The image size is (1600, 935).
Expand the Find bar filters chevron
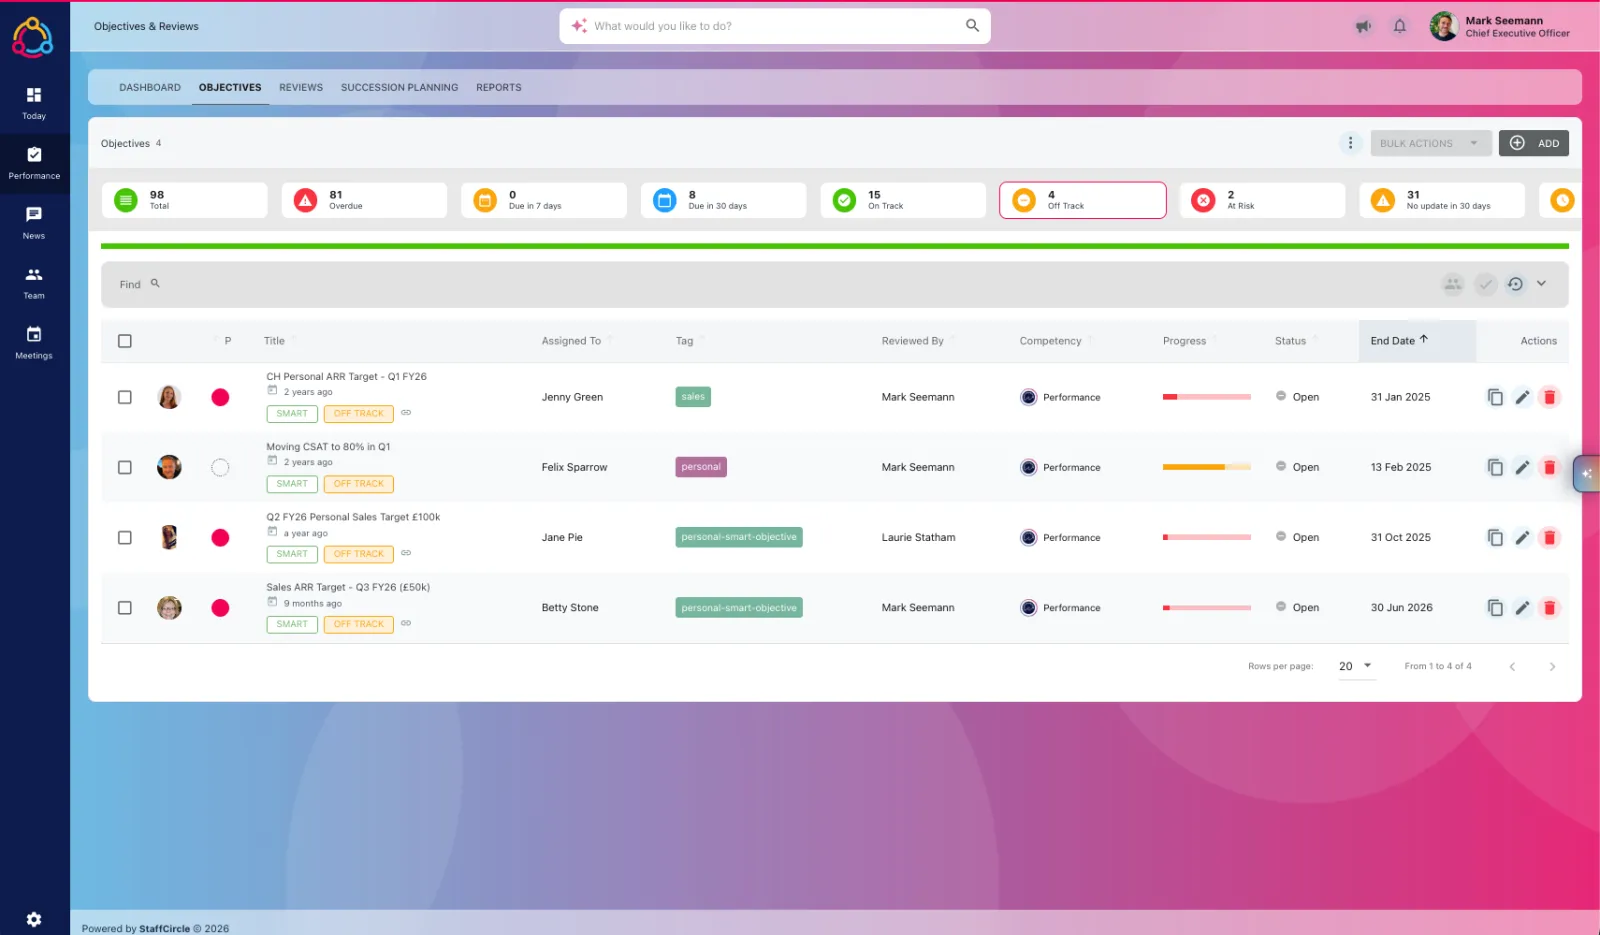point(1541,284)
